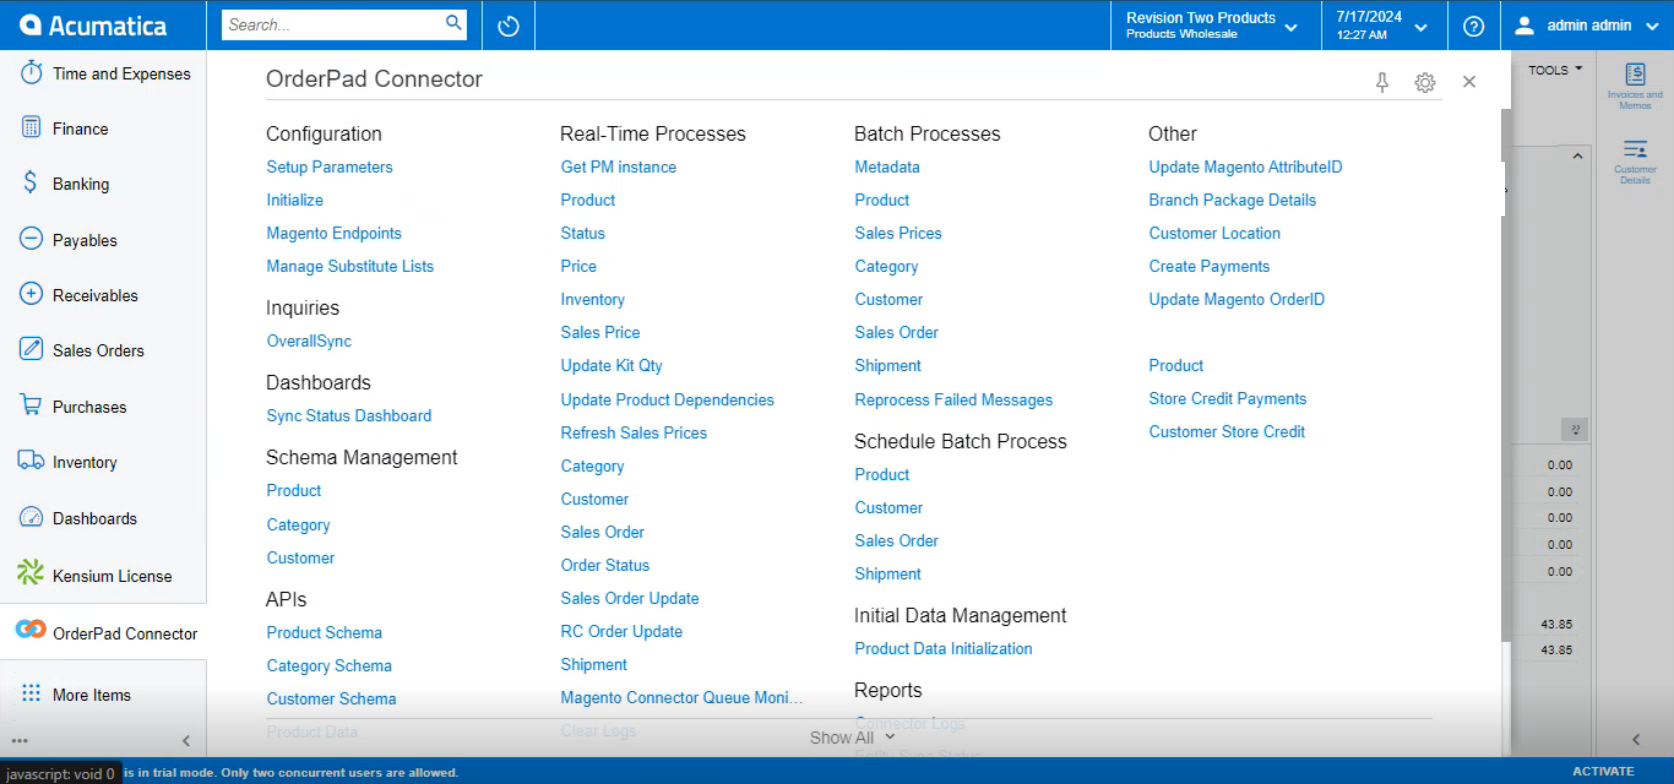Image resolution: width=1674 pixels, height=784 pixels.
Task: Open the Finance workspace icon
Action: [x=31, y=127]
